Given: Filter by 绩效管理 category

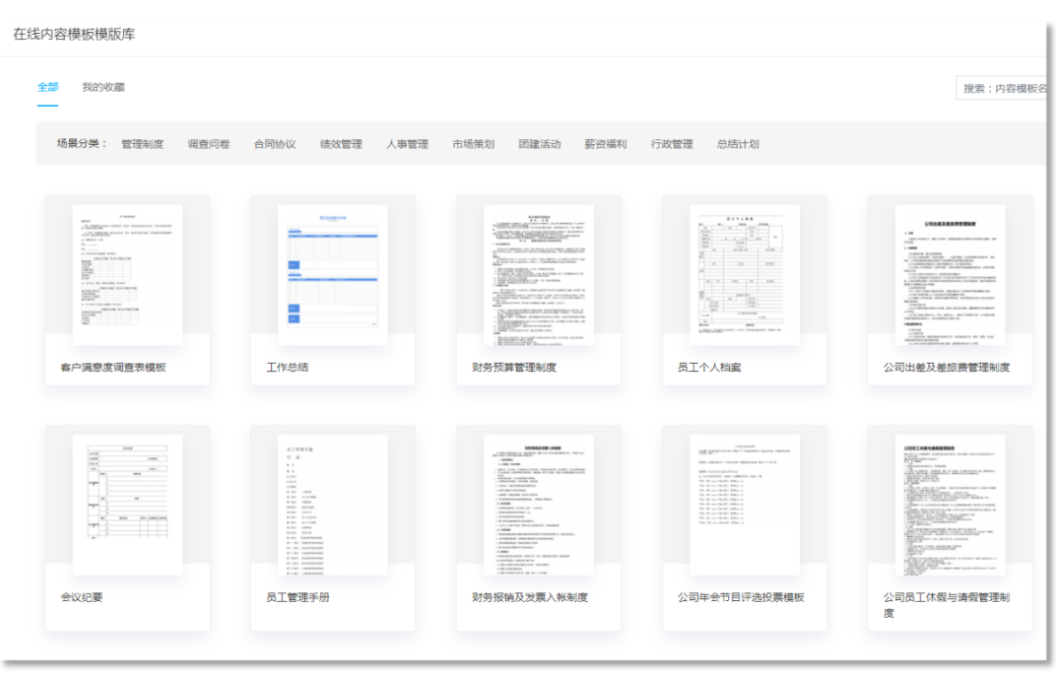Looking at the screenshot, I should tap(341, 143).
